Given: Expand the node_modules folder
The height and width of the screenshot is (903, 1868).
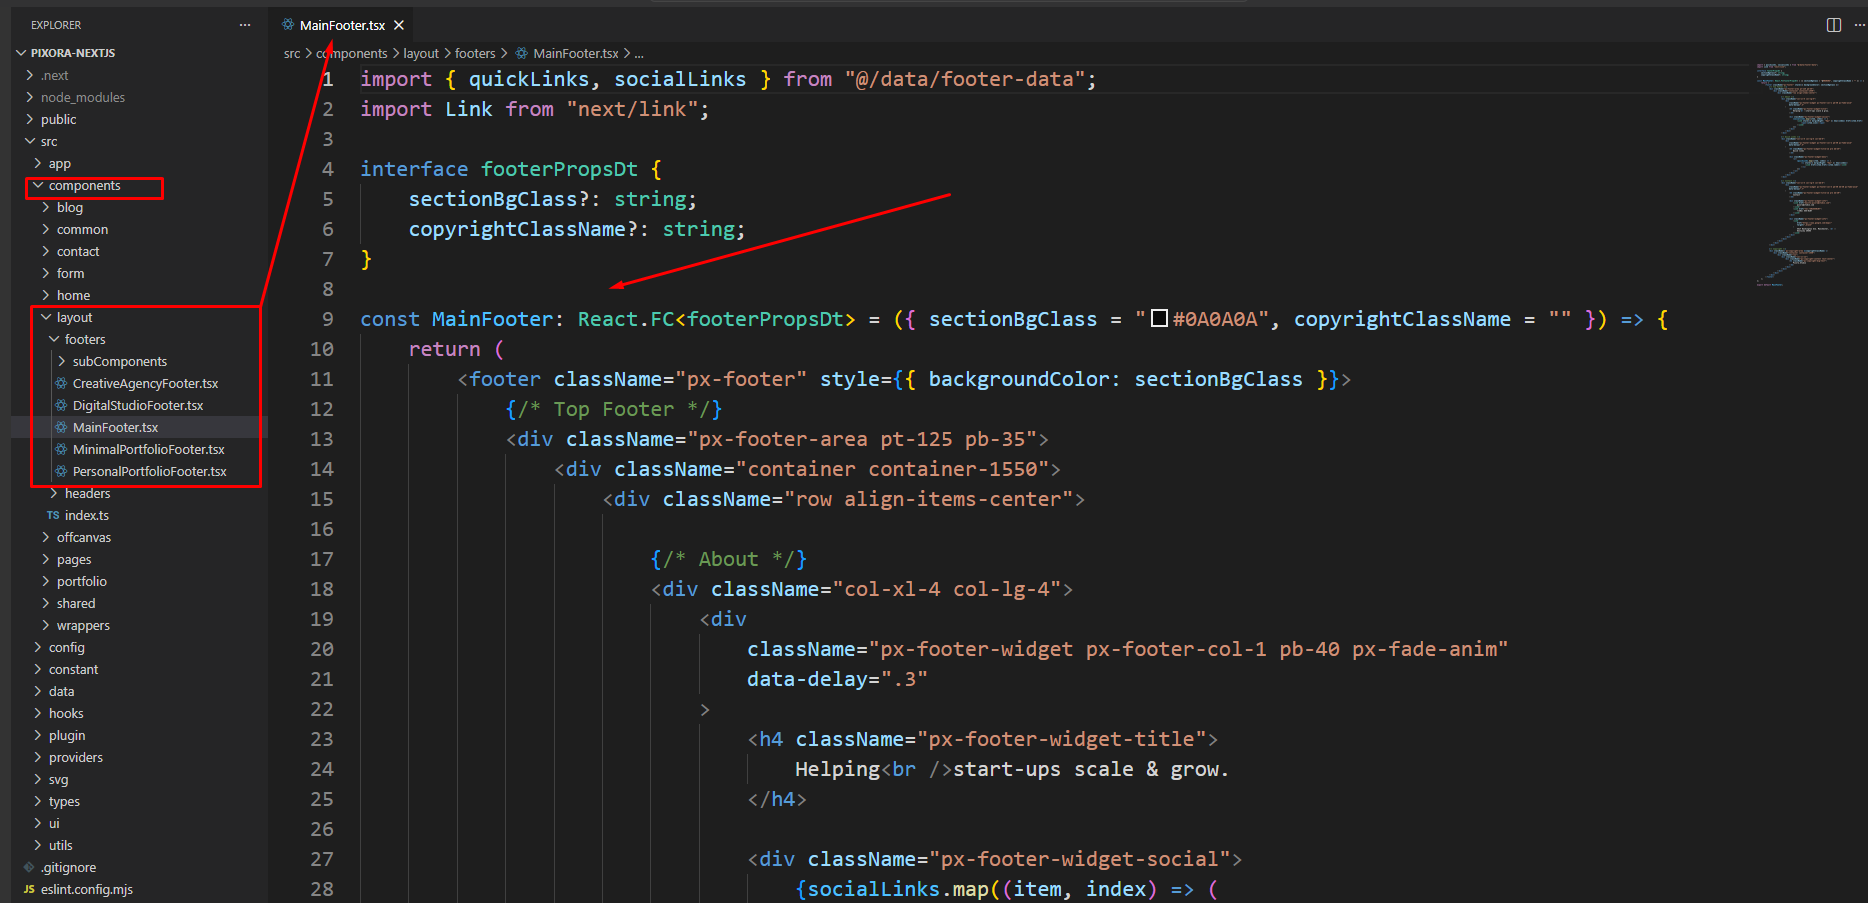Looking at the screenshot, I should 30,98.
